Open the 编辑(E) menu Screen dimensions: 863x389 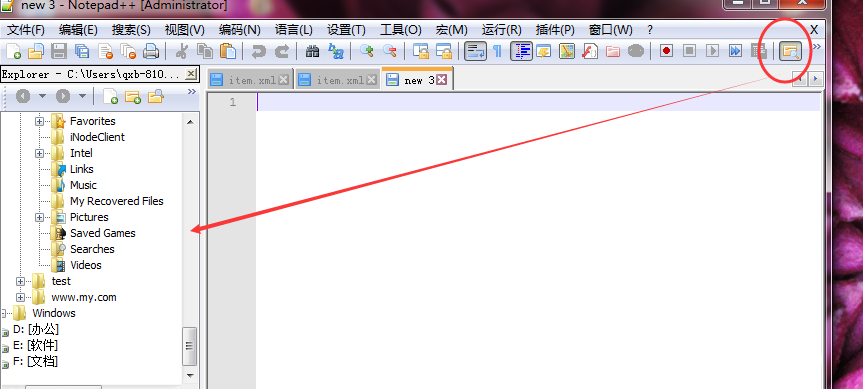[x=78, y=30]
